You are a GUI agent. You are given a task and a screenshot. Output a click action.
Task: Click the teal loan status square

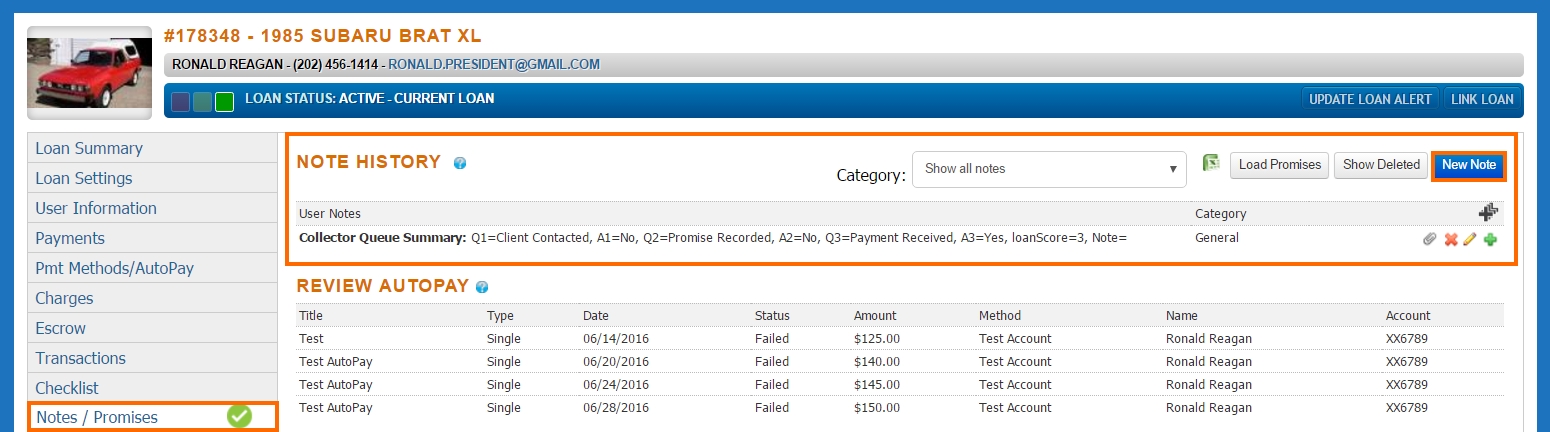tap(203, 101)
